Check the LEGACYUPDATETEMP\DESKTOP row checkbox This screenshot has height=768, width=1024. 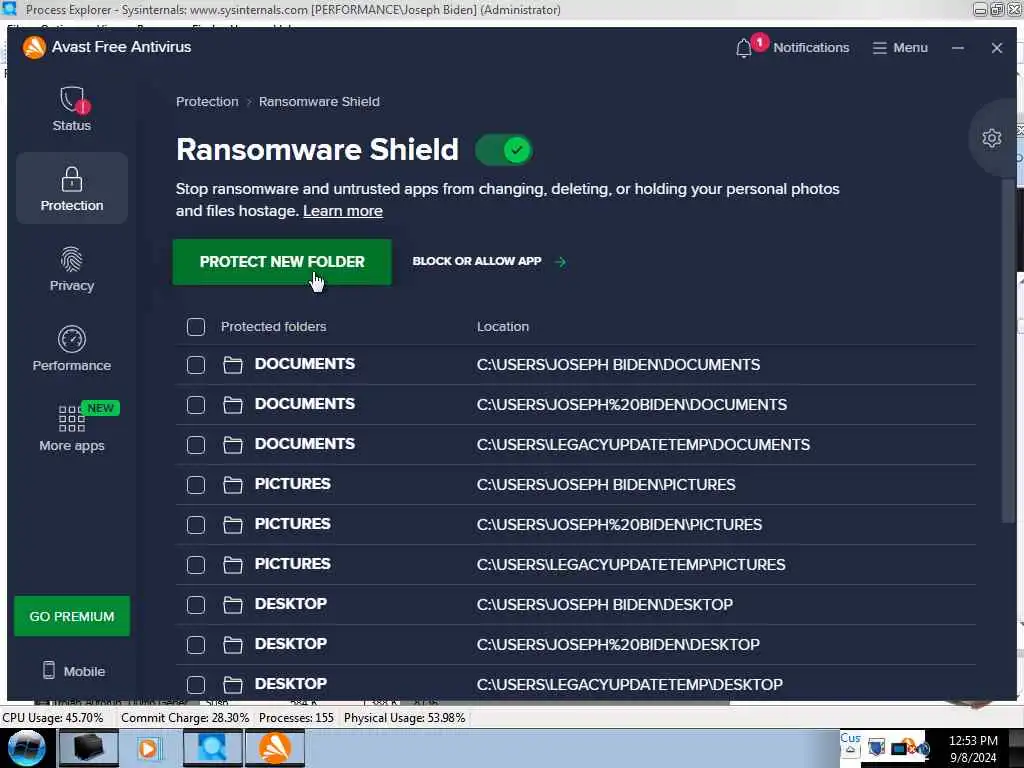(196, 684)
